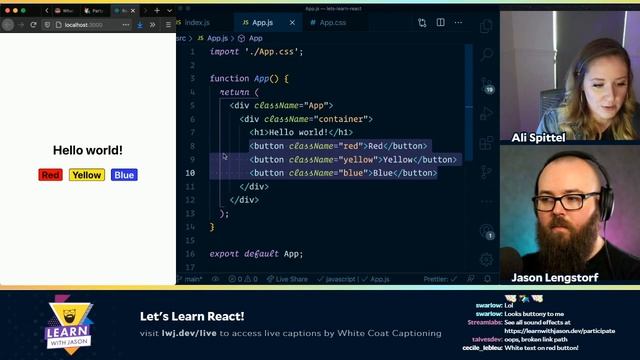The image size is (640, 360).
Task: Open a new browser tab with plus
Action: [x=157, y=11]
